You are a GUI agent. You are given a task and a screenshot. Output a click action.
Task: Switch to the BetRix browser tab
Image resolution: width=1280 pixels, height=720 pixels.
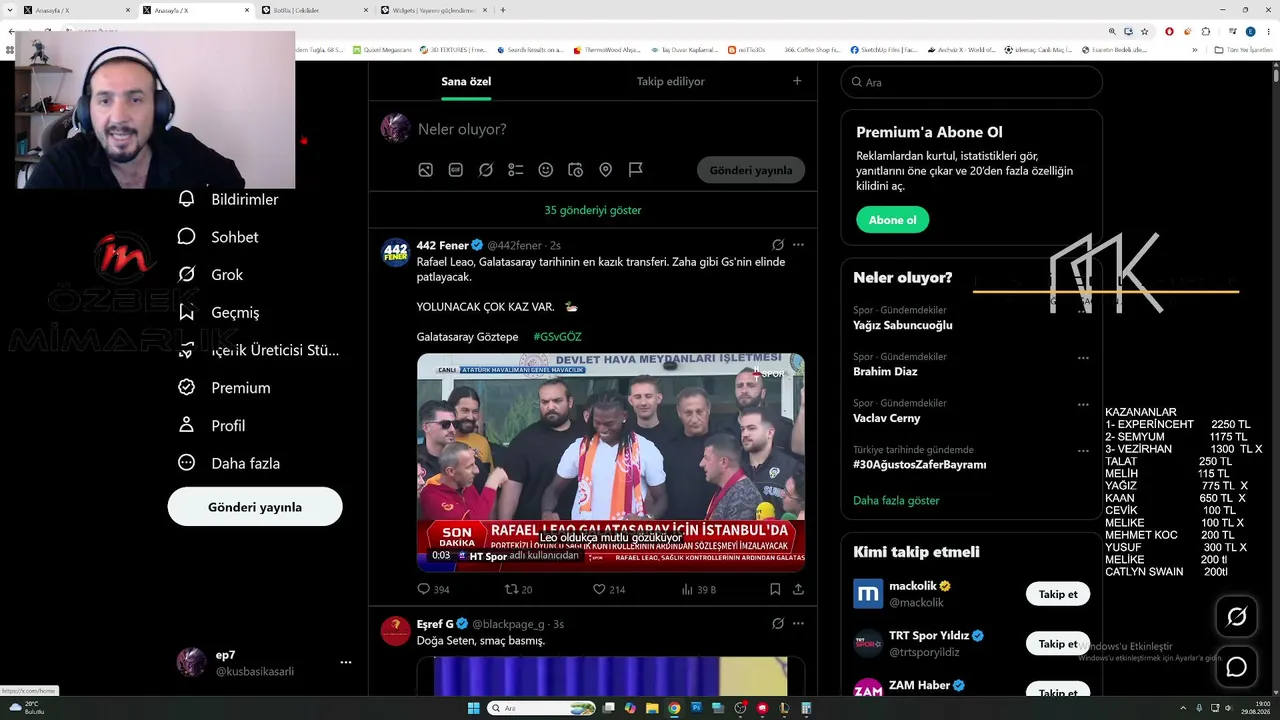(313, 10)
